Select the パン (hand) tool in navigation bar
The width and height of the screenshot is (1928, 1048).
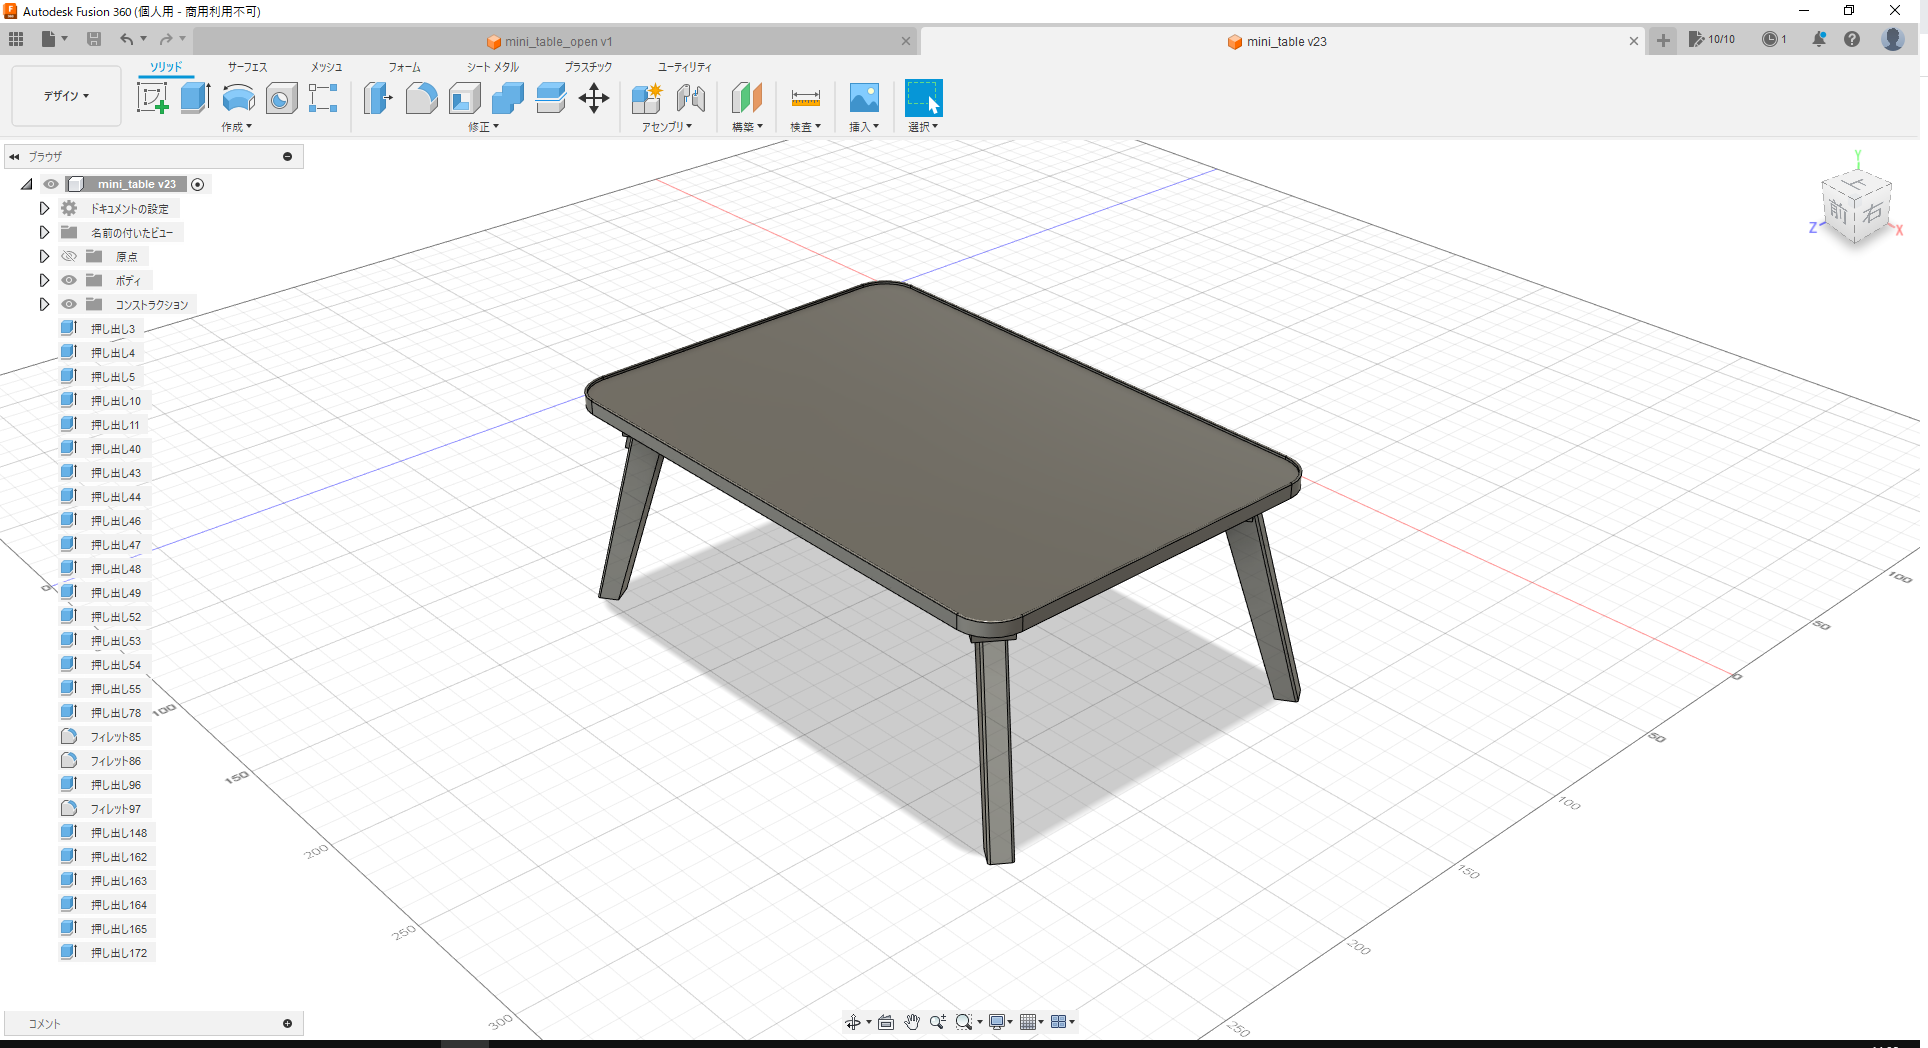pos(911,1022)
